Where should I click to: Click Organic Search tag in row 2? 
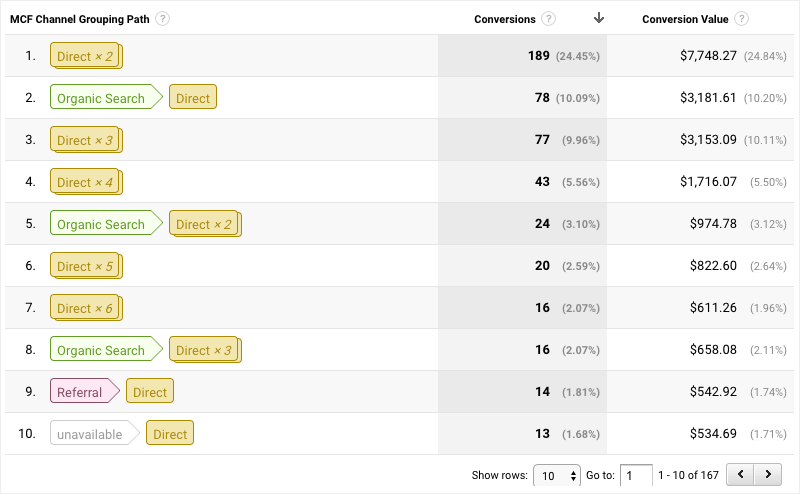coord(102,98)
